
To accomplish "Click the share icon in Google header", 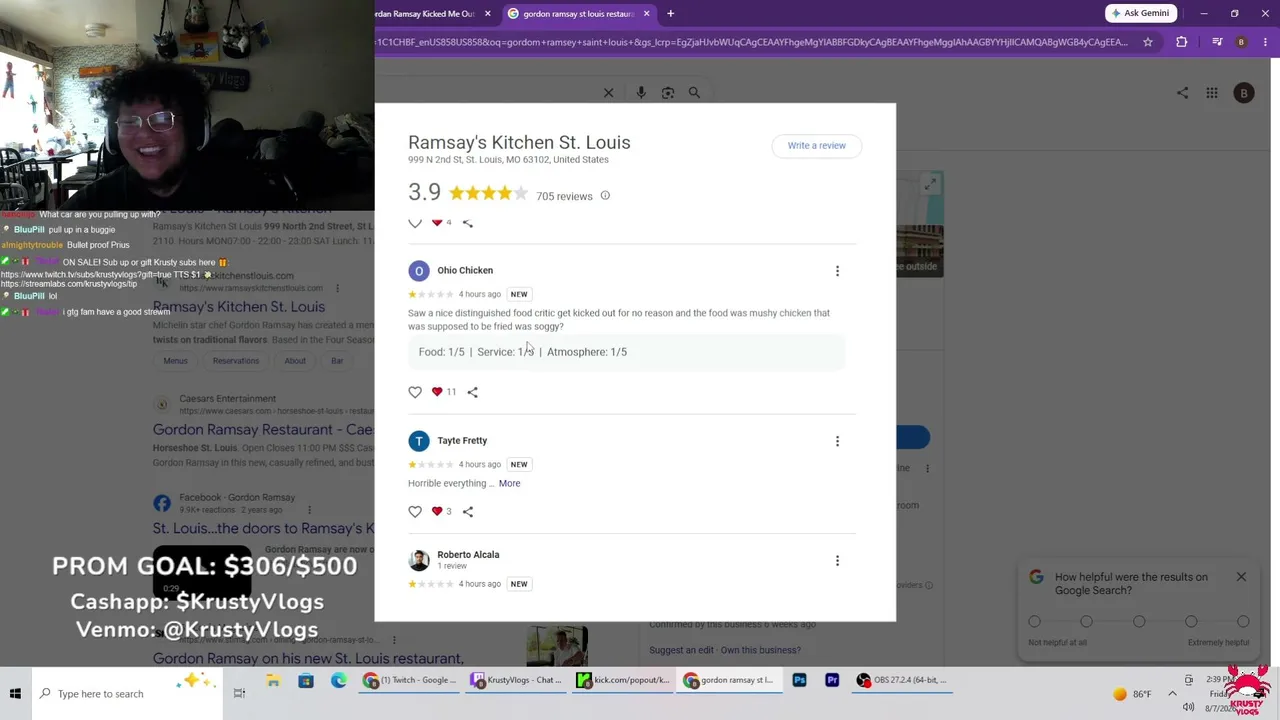I will coord(1183,93).
